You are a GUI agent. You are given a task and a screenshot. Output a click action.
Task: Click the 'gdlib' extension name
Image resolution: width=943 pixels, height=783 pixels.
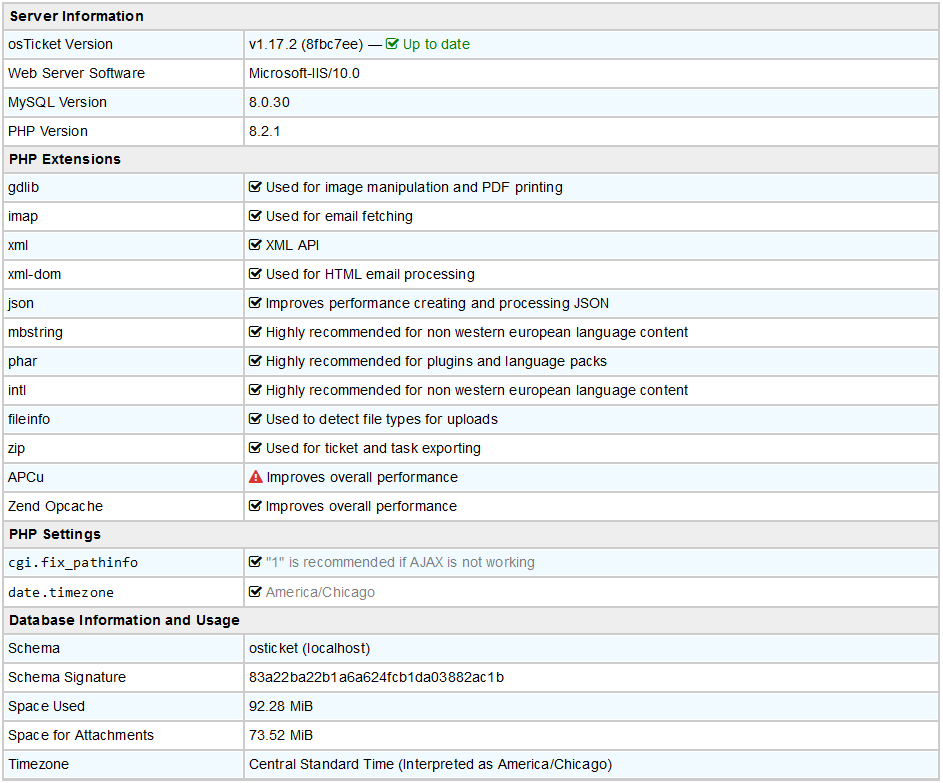[x=23, y=187]
